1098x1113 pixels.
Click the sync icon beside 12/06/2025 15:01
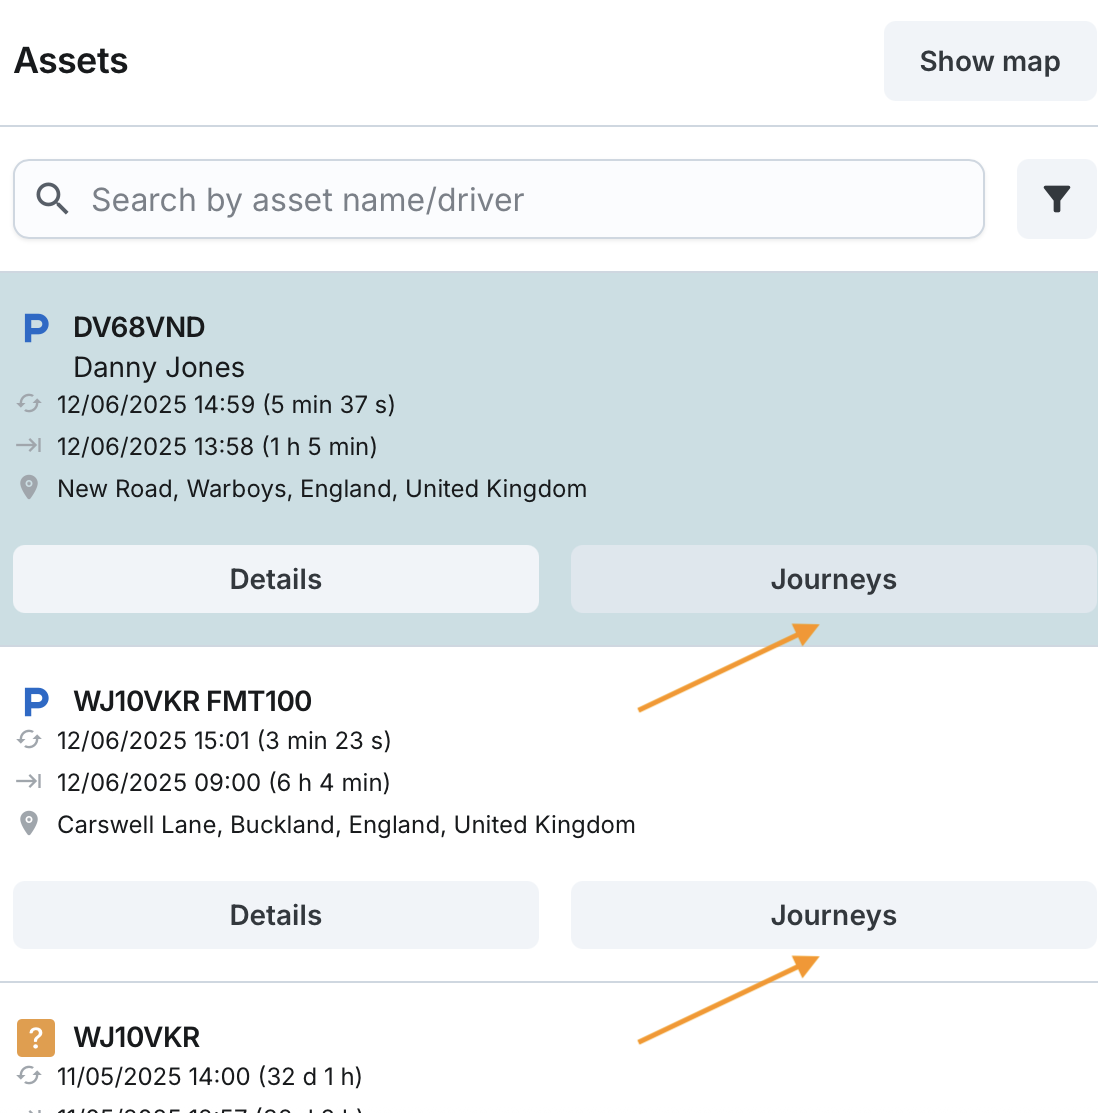click(29, 740)
